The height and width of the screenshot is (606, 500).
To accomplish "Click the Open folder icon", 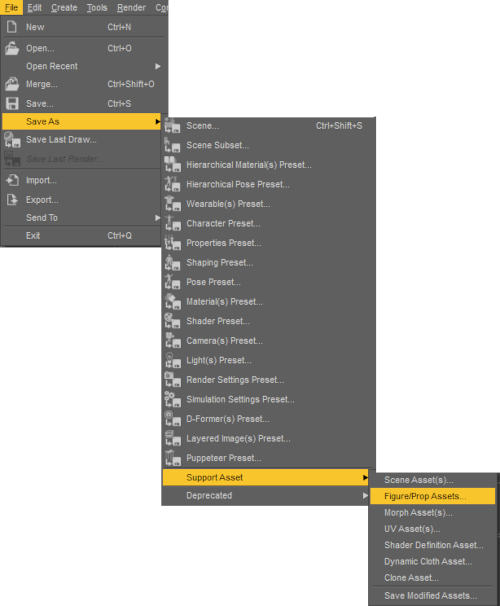I will pyautogui.click(x=12, y=48).
